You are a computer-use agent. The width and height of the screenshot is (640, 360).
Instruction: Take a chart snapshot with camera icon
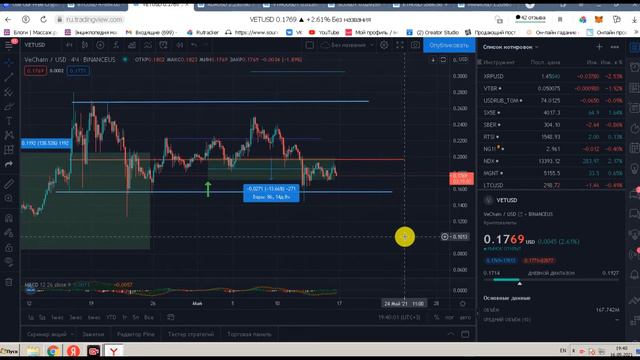(415, 45)
